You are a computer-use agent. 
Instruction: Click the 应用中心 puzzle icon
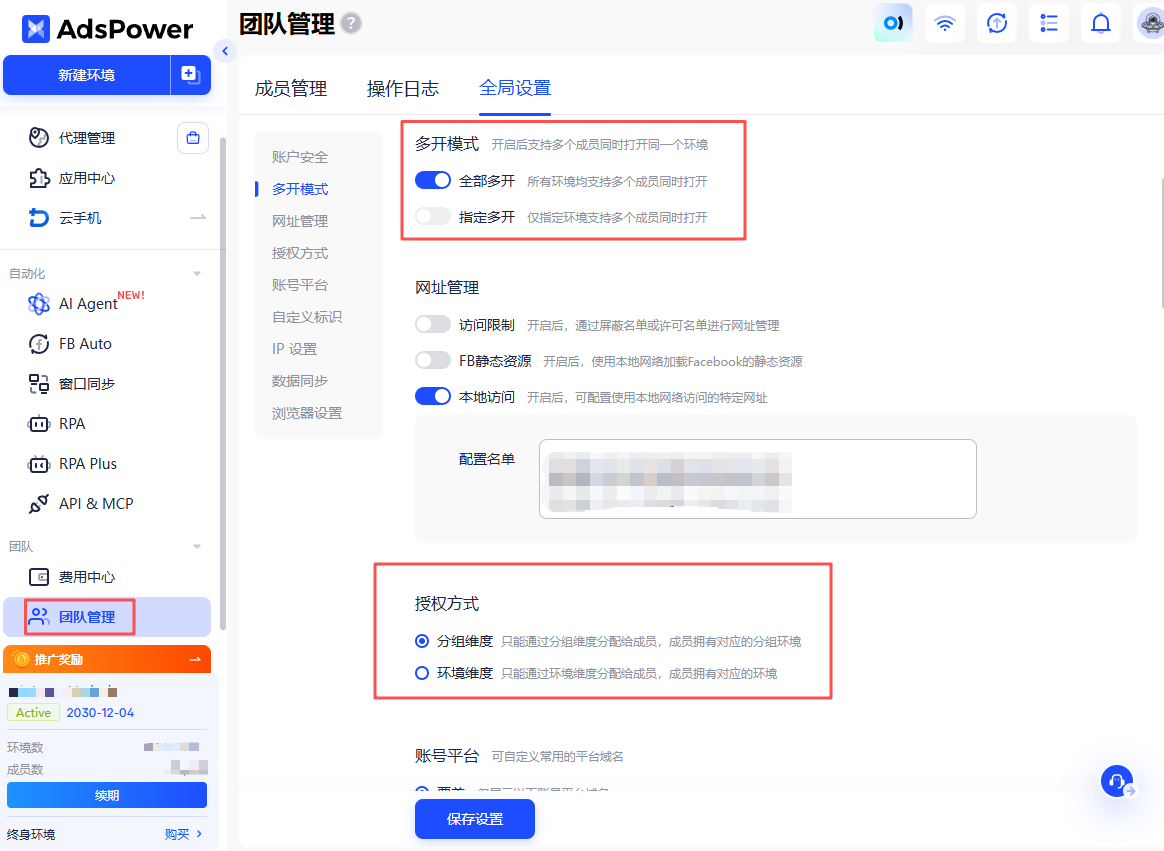pyautogui.click(x=39, y=178)
